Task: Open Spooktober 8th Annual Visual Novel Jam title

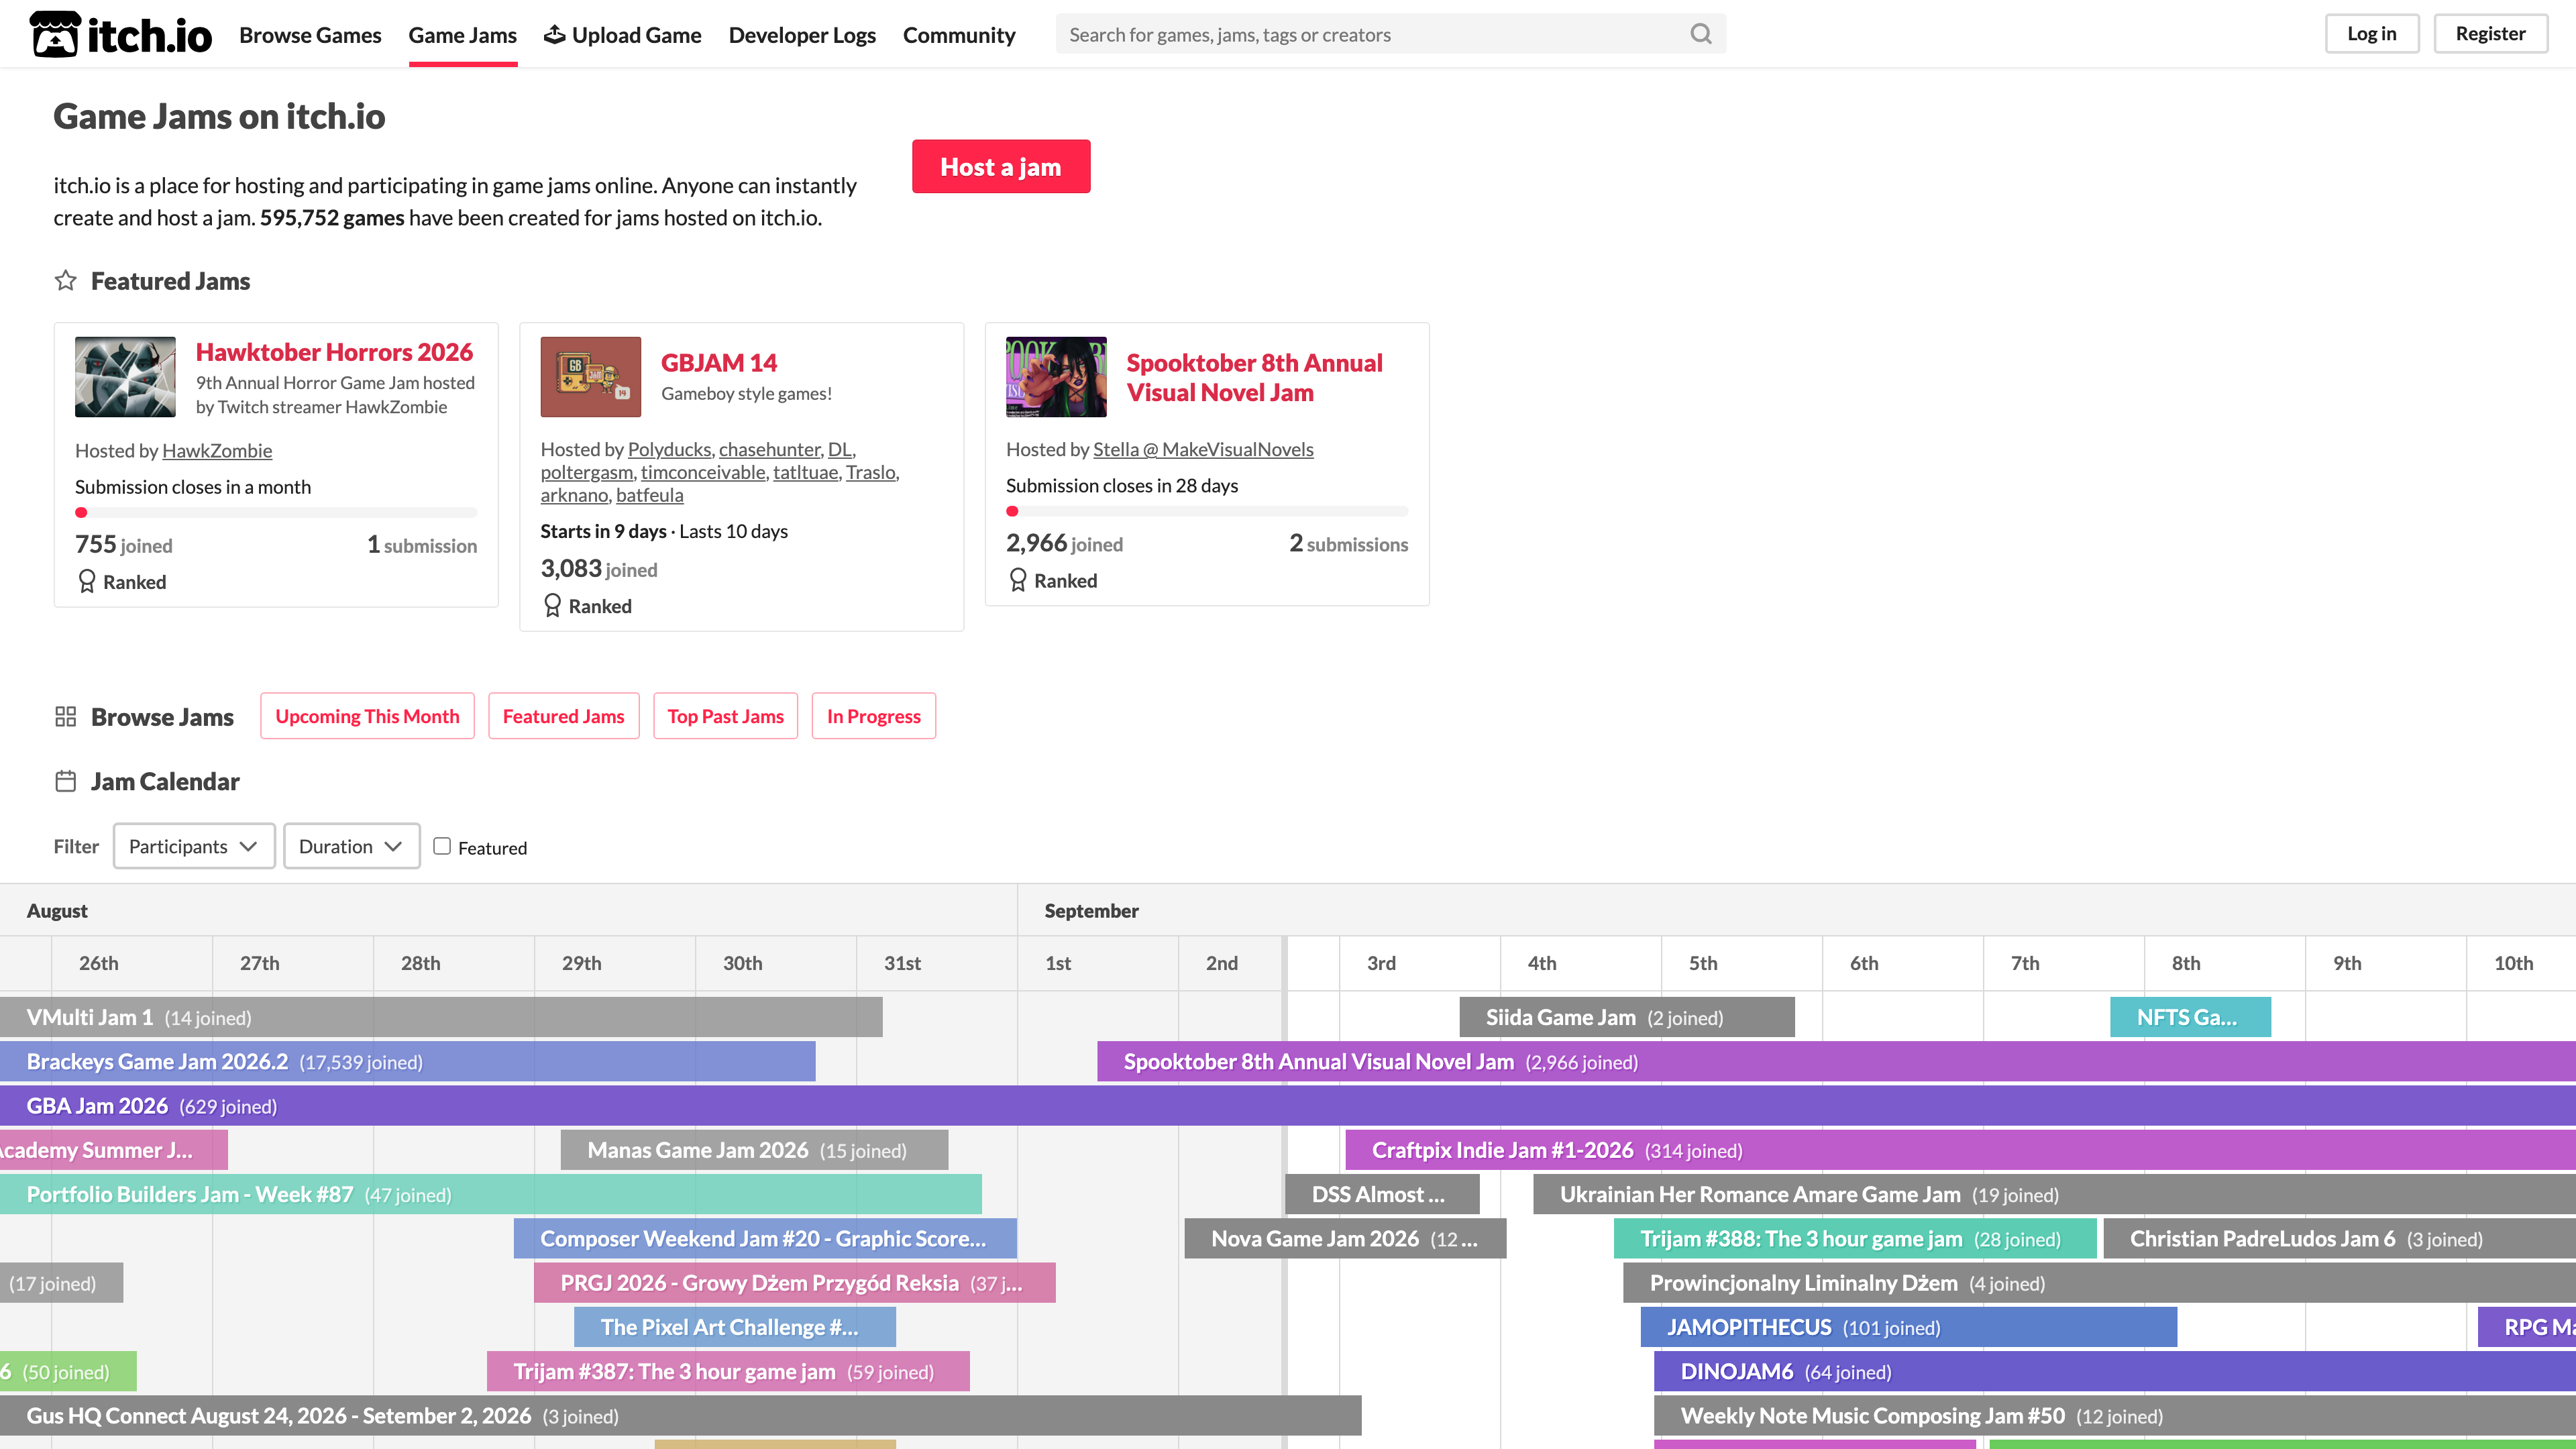Action: click(1254, 378)
